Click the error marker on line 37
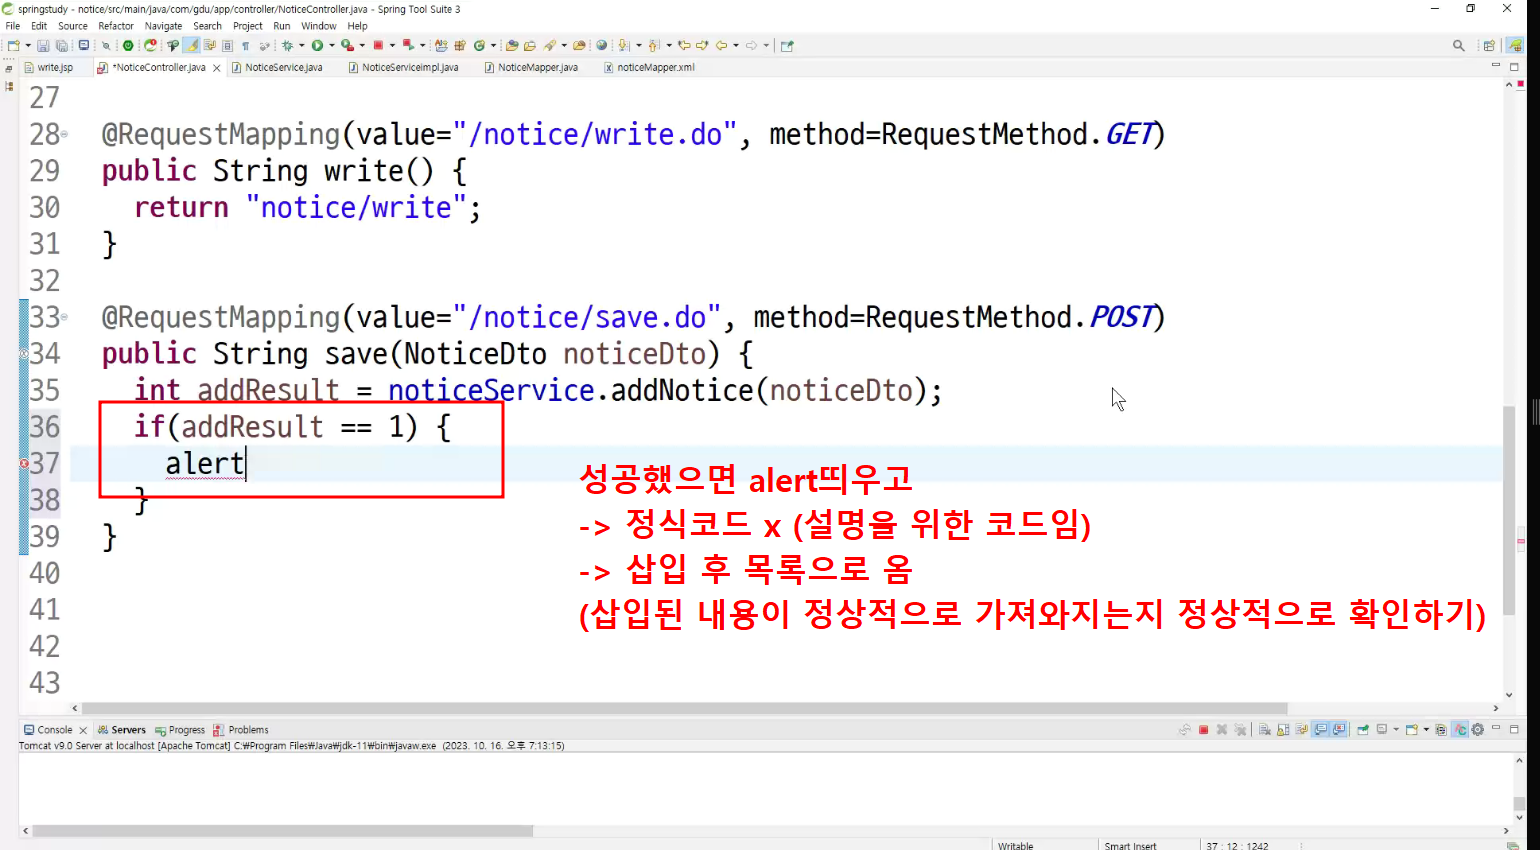This screenshot has width=1540, height=850. (24, 463)
